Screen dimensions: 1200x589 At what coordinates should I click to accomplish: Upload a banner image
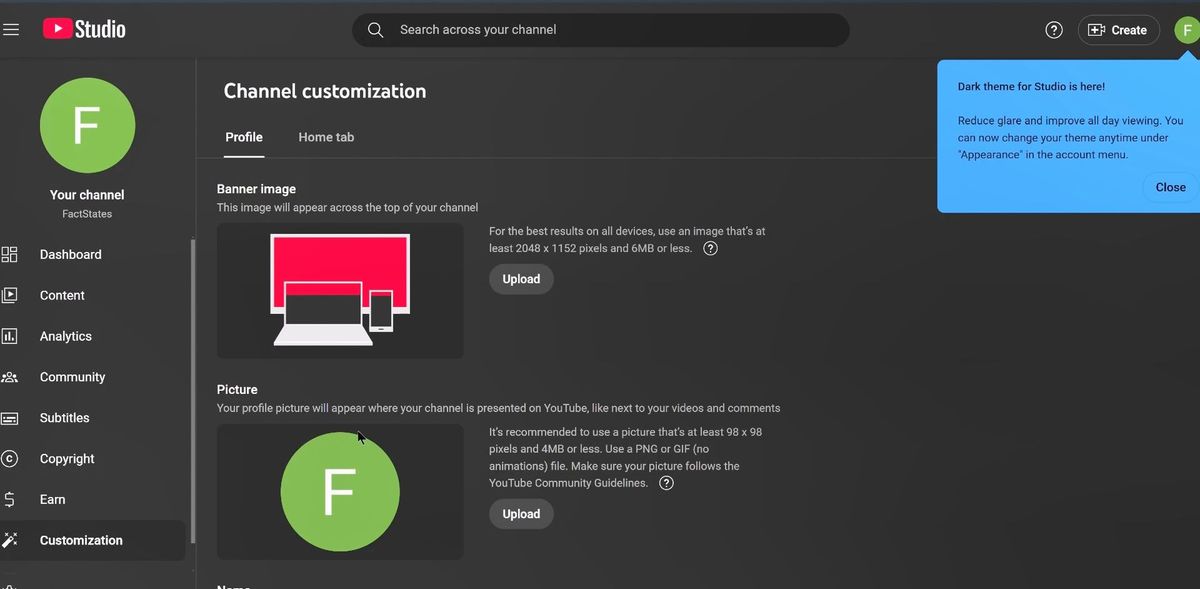point(521,279)
